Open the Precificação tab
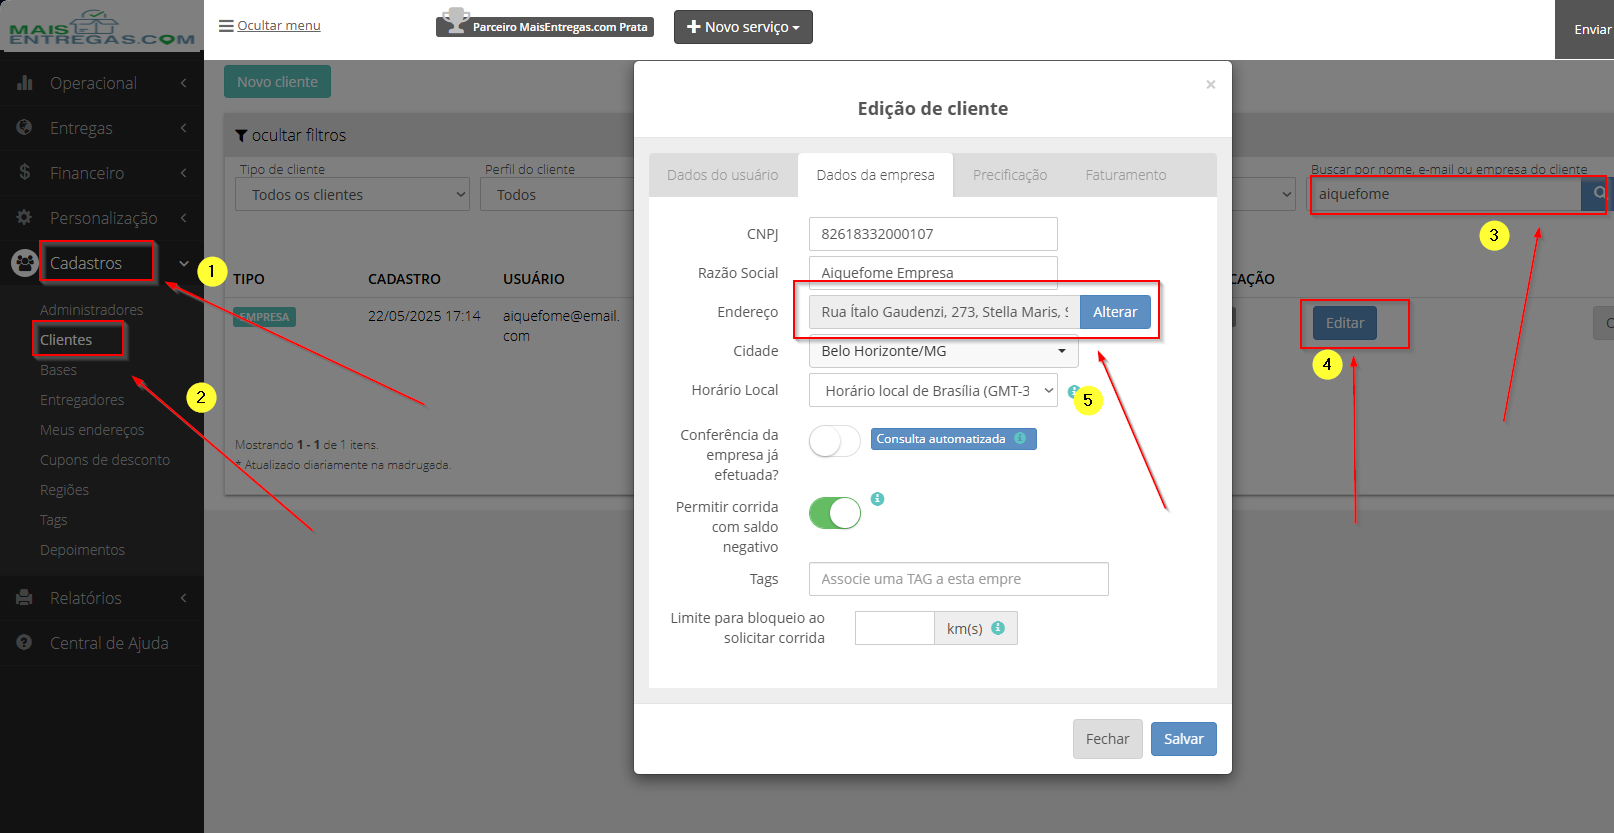 pyautogui.click(x=1010, y=175)
